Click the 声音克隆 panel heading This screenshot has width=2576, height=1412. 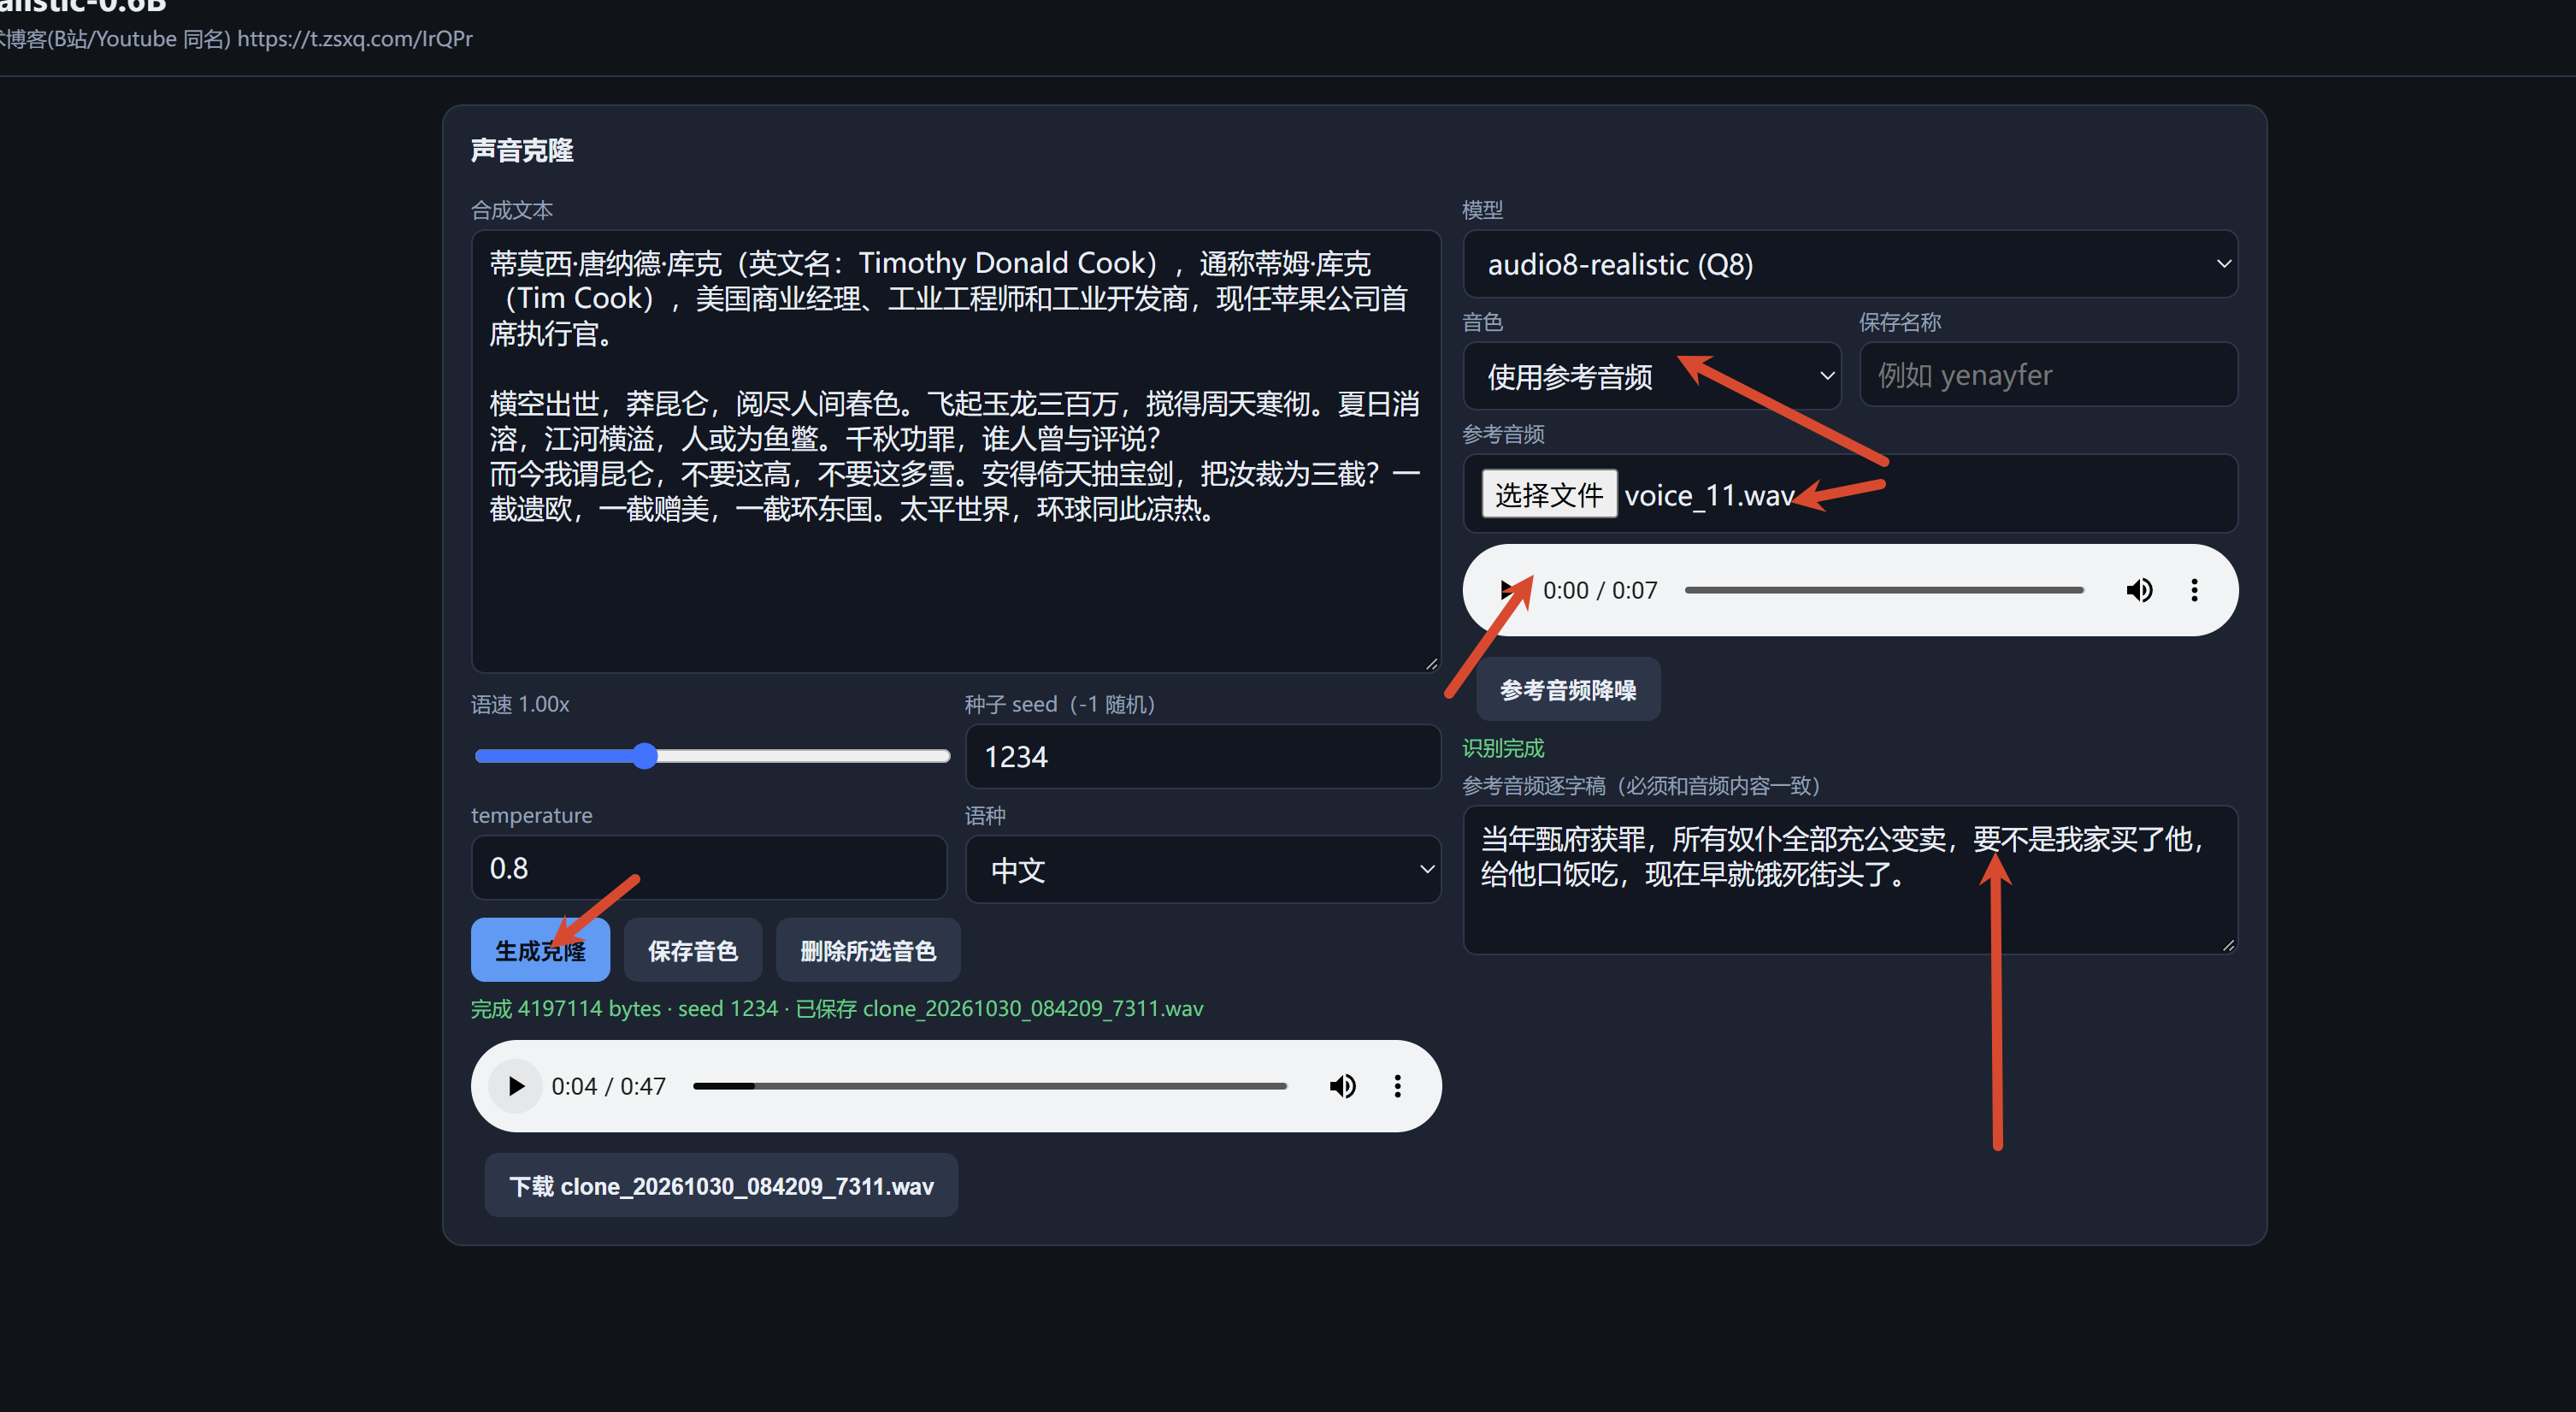[x=522, y=150]
